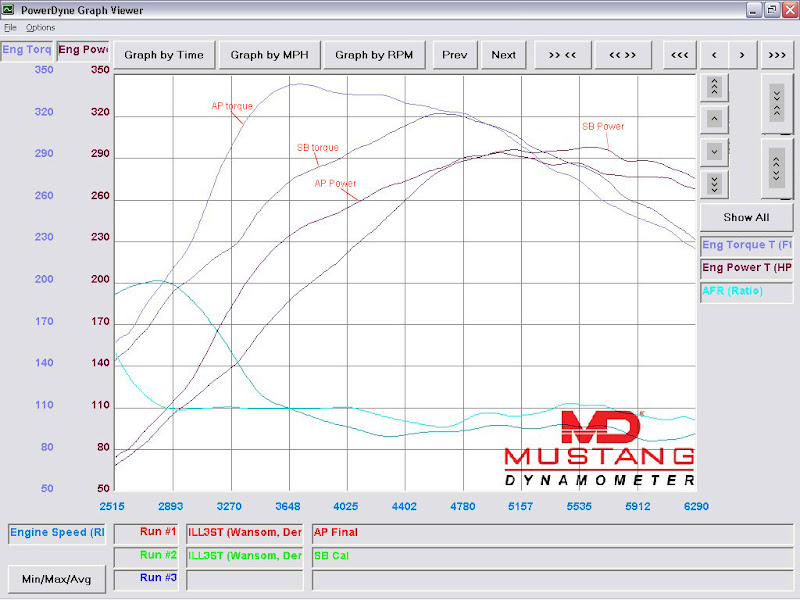Select the Run #2 label
Viewport: 800px width, 600px height.
(x=146, y=556)
